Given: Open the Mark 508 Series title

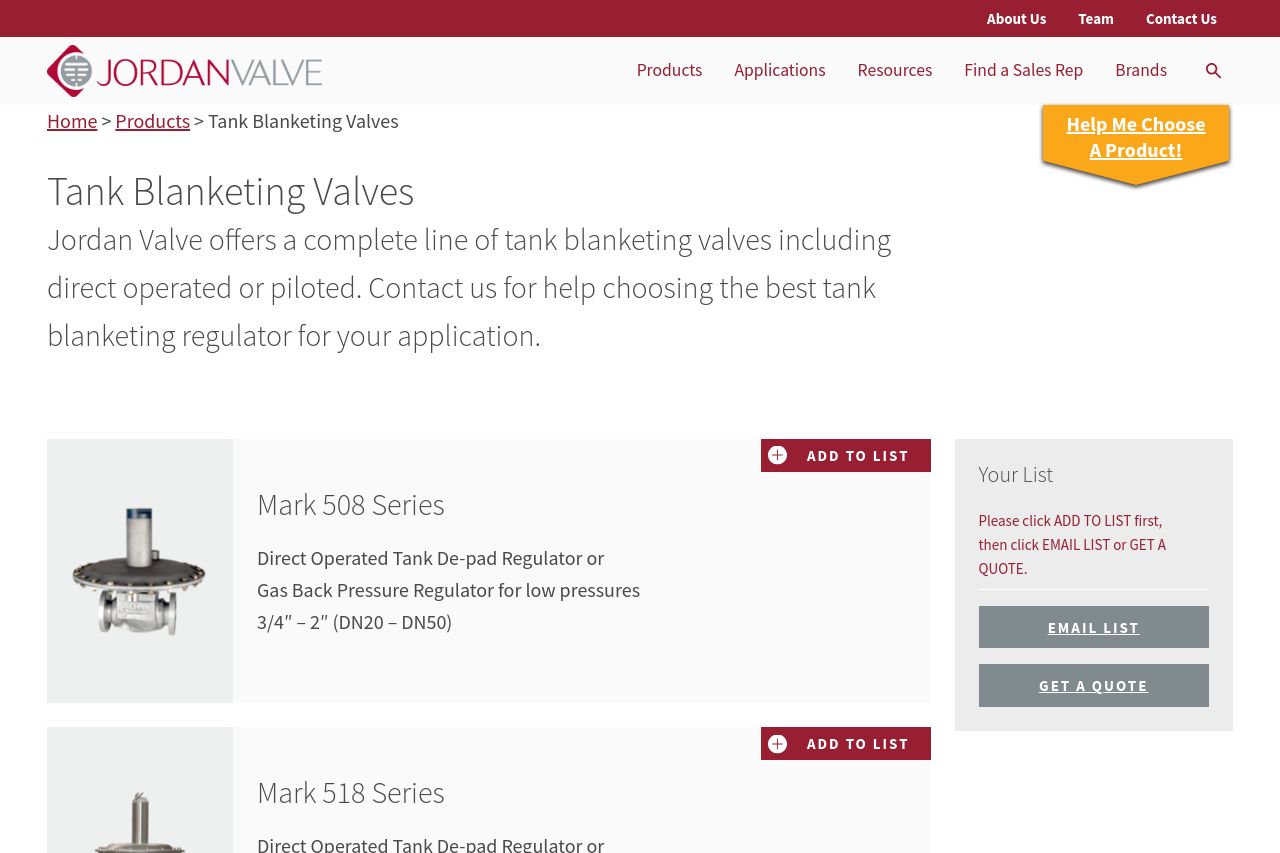Looking at the screenshot, I should (351, 505).
